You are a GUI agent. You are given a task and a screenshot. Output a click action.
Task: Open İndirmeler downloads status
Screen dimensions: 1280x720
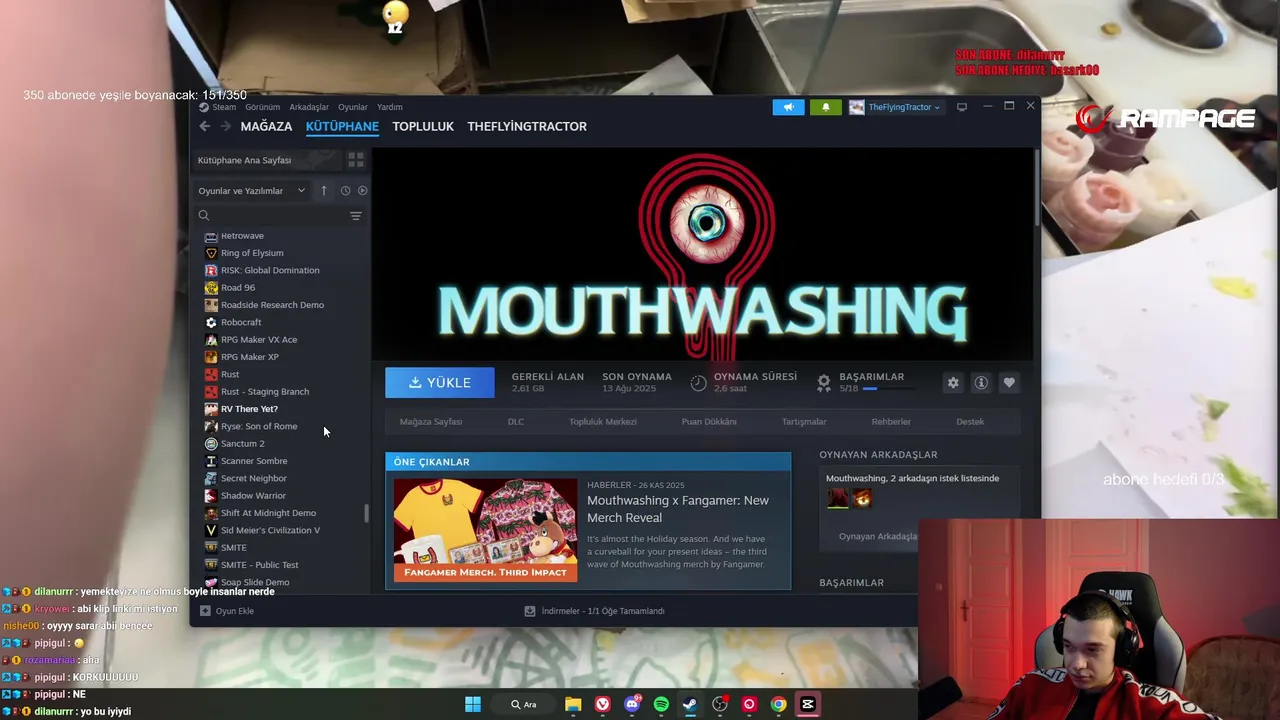(x=595, y=611)
